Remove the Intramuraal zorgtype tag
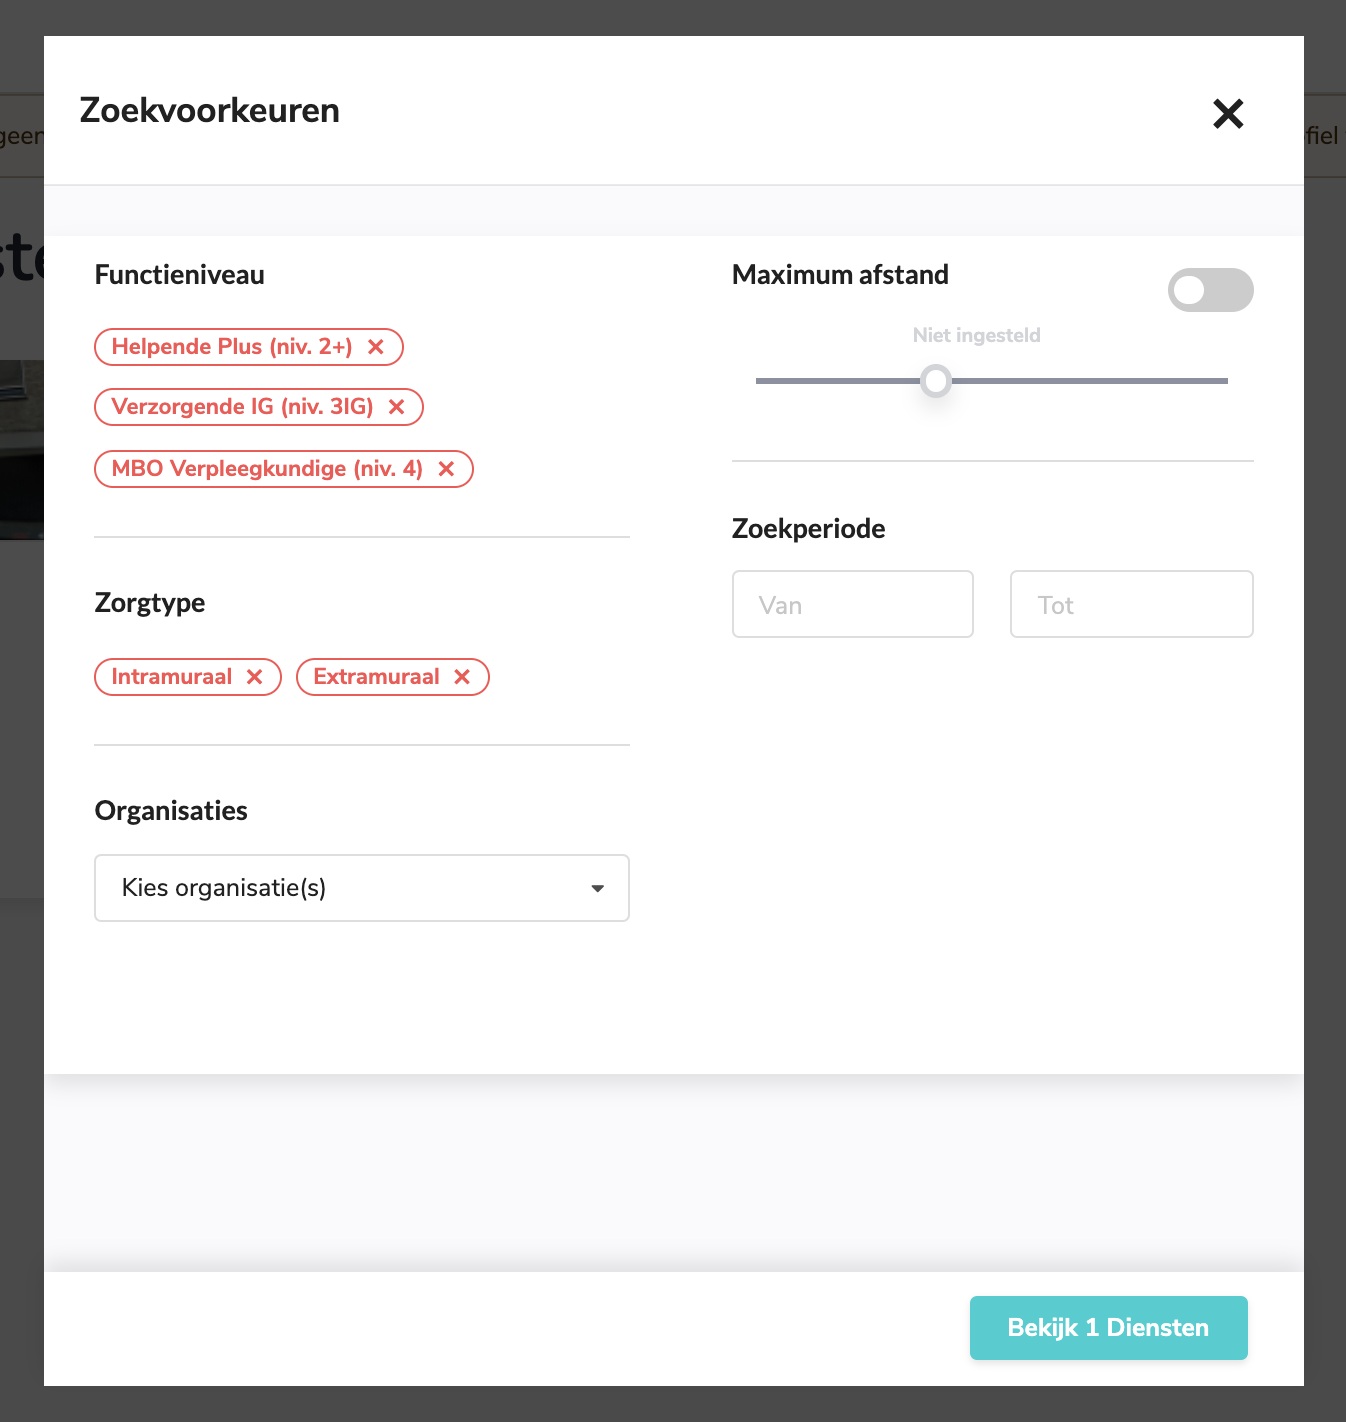Viewport: 1346px width, 1422px height. (255, 677)
